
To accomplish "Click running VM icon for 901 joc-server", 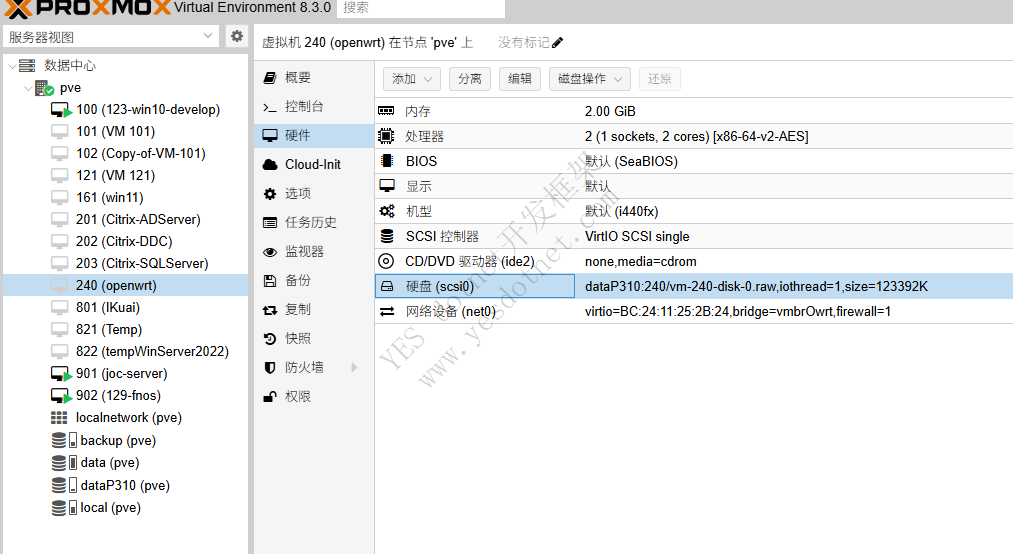I will [61, 374].
